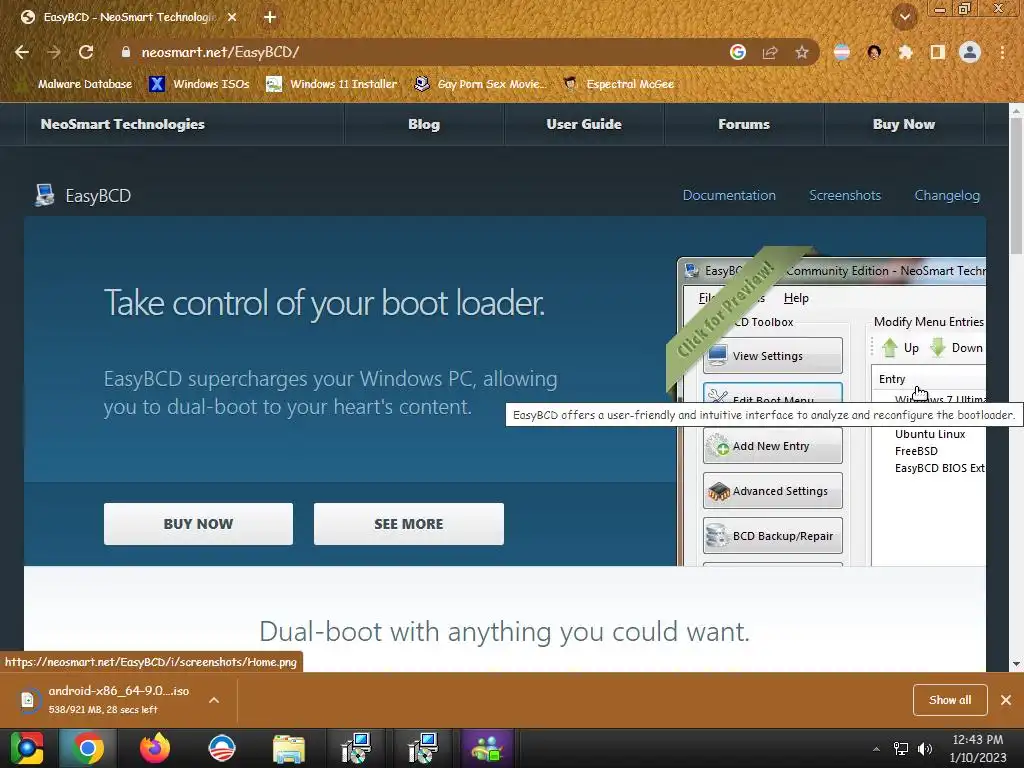Open Chrome from the taskbar
The height and width of the screenshot is (768, 1024).
(88, 748)
